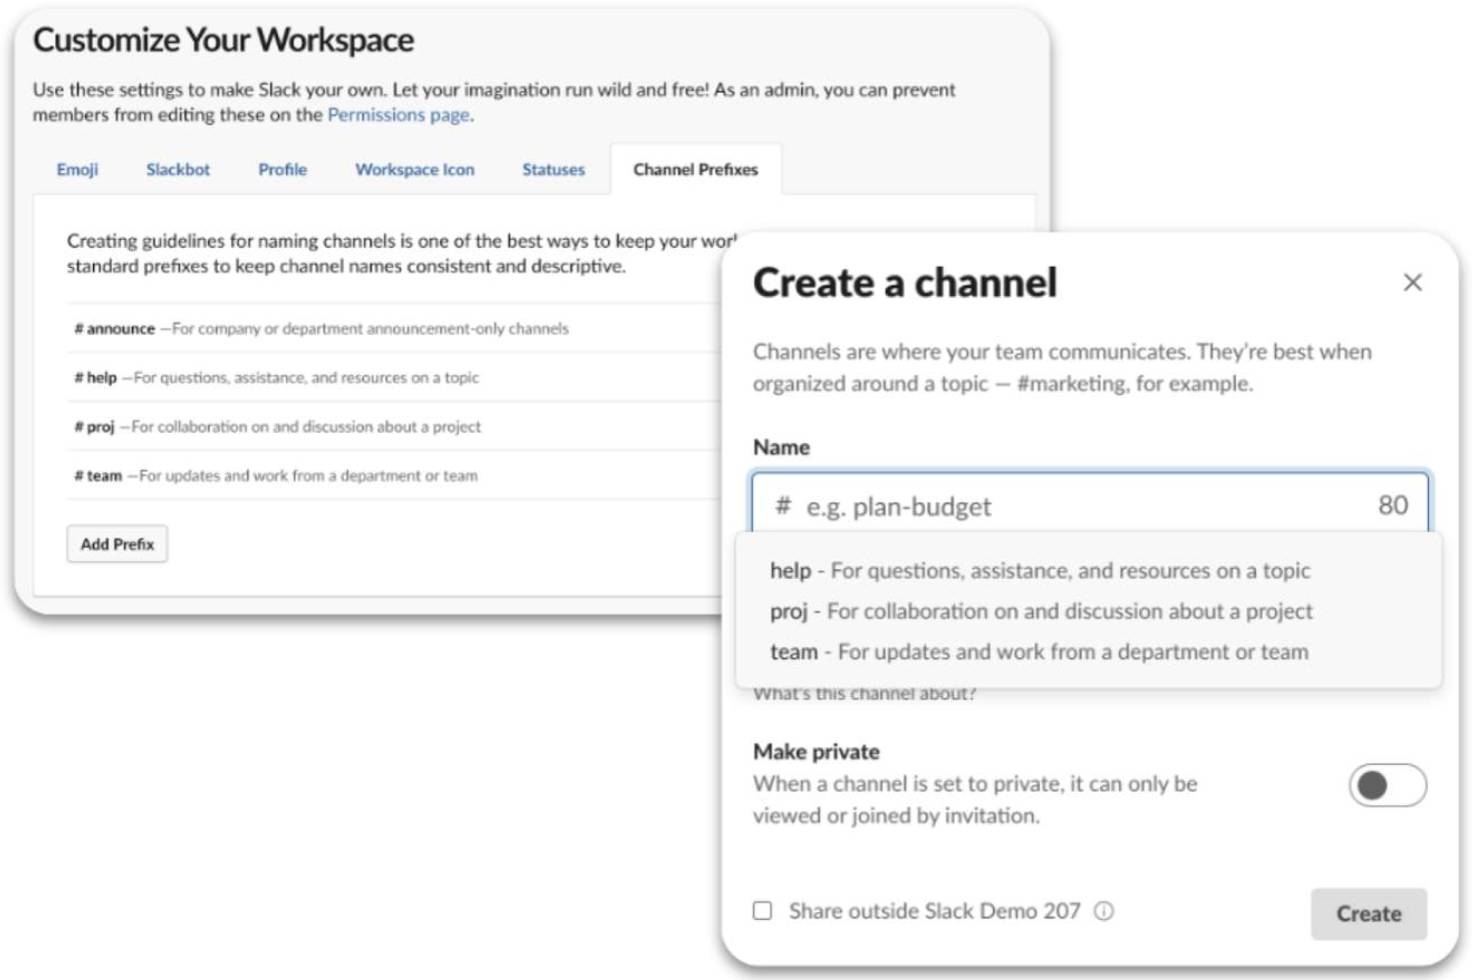Open the Channel Prefixes tab

[696, 170]
